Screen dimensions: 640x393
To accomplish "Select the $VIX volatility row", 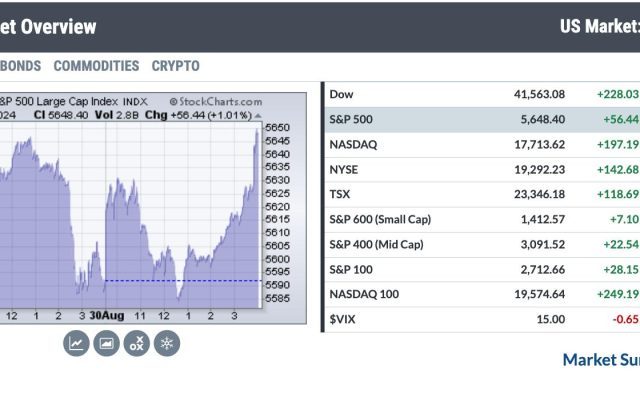I will tap(482, 320).
